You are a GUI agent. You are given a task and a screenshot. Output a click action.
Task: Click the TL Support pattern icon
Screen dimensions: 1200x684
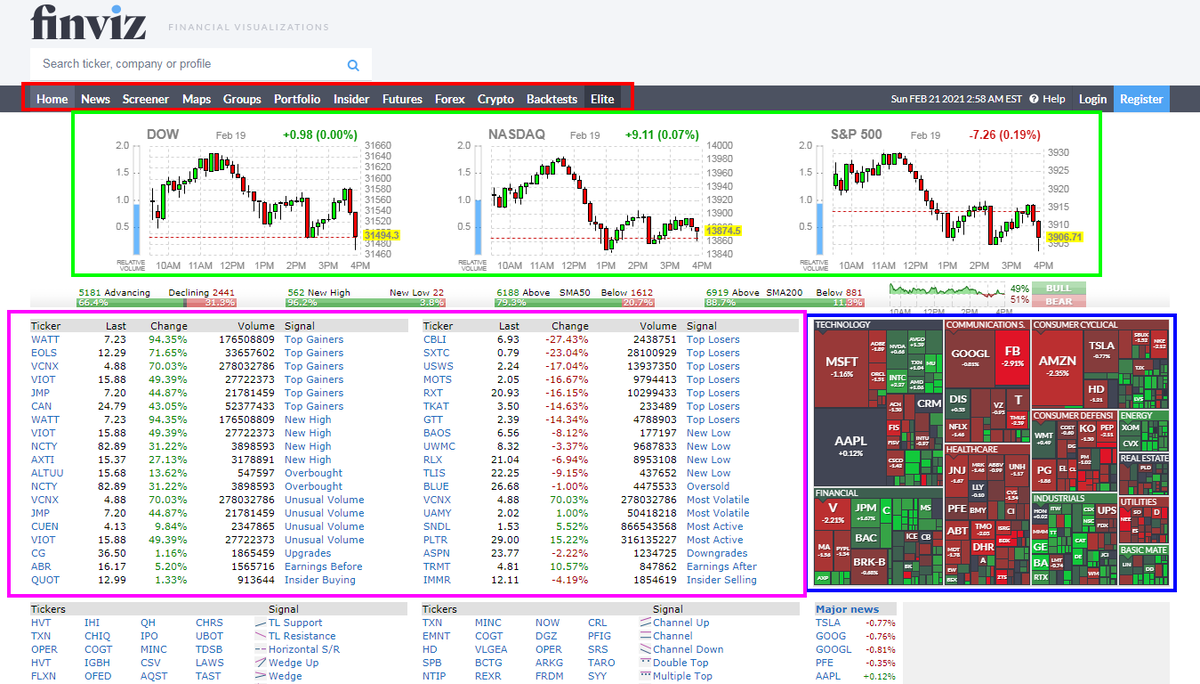tap(261, 622)
